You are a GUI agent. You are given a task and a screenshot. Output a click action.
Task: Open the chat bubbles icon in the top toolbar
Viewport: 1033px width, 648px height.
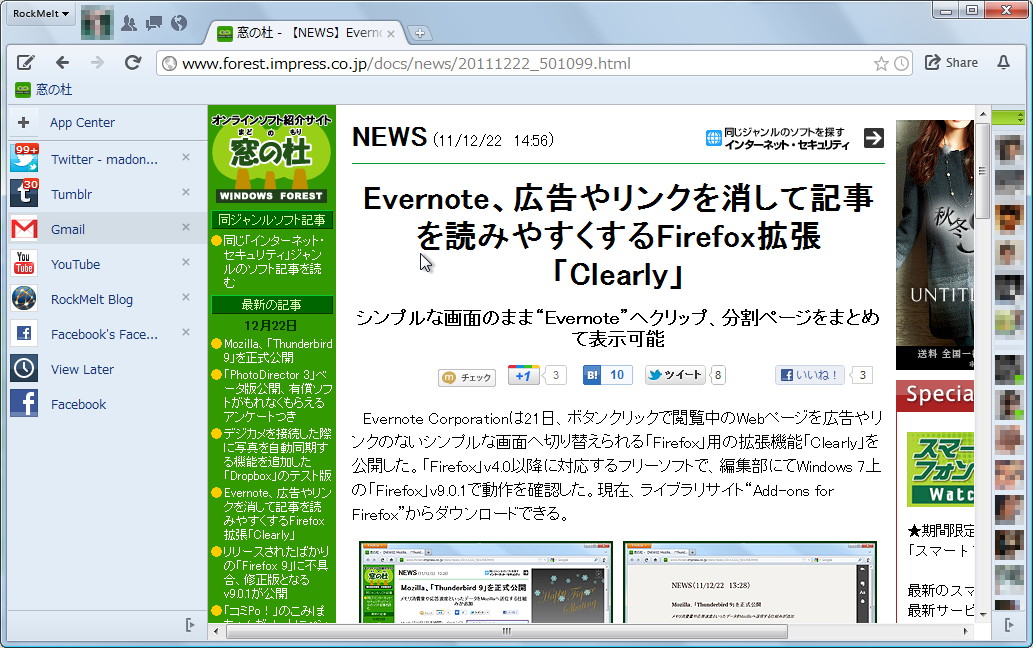[153, 21]
